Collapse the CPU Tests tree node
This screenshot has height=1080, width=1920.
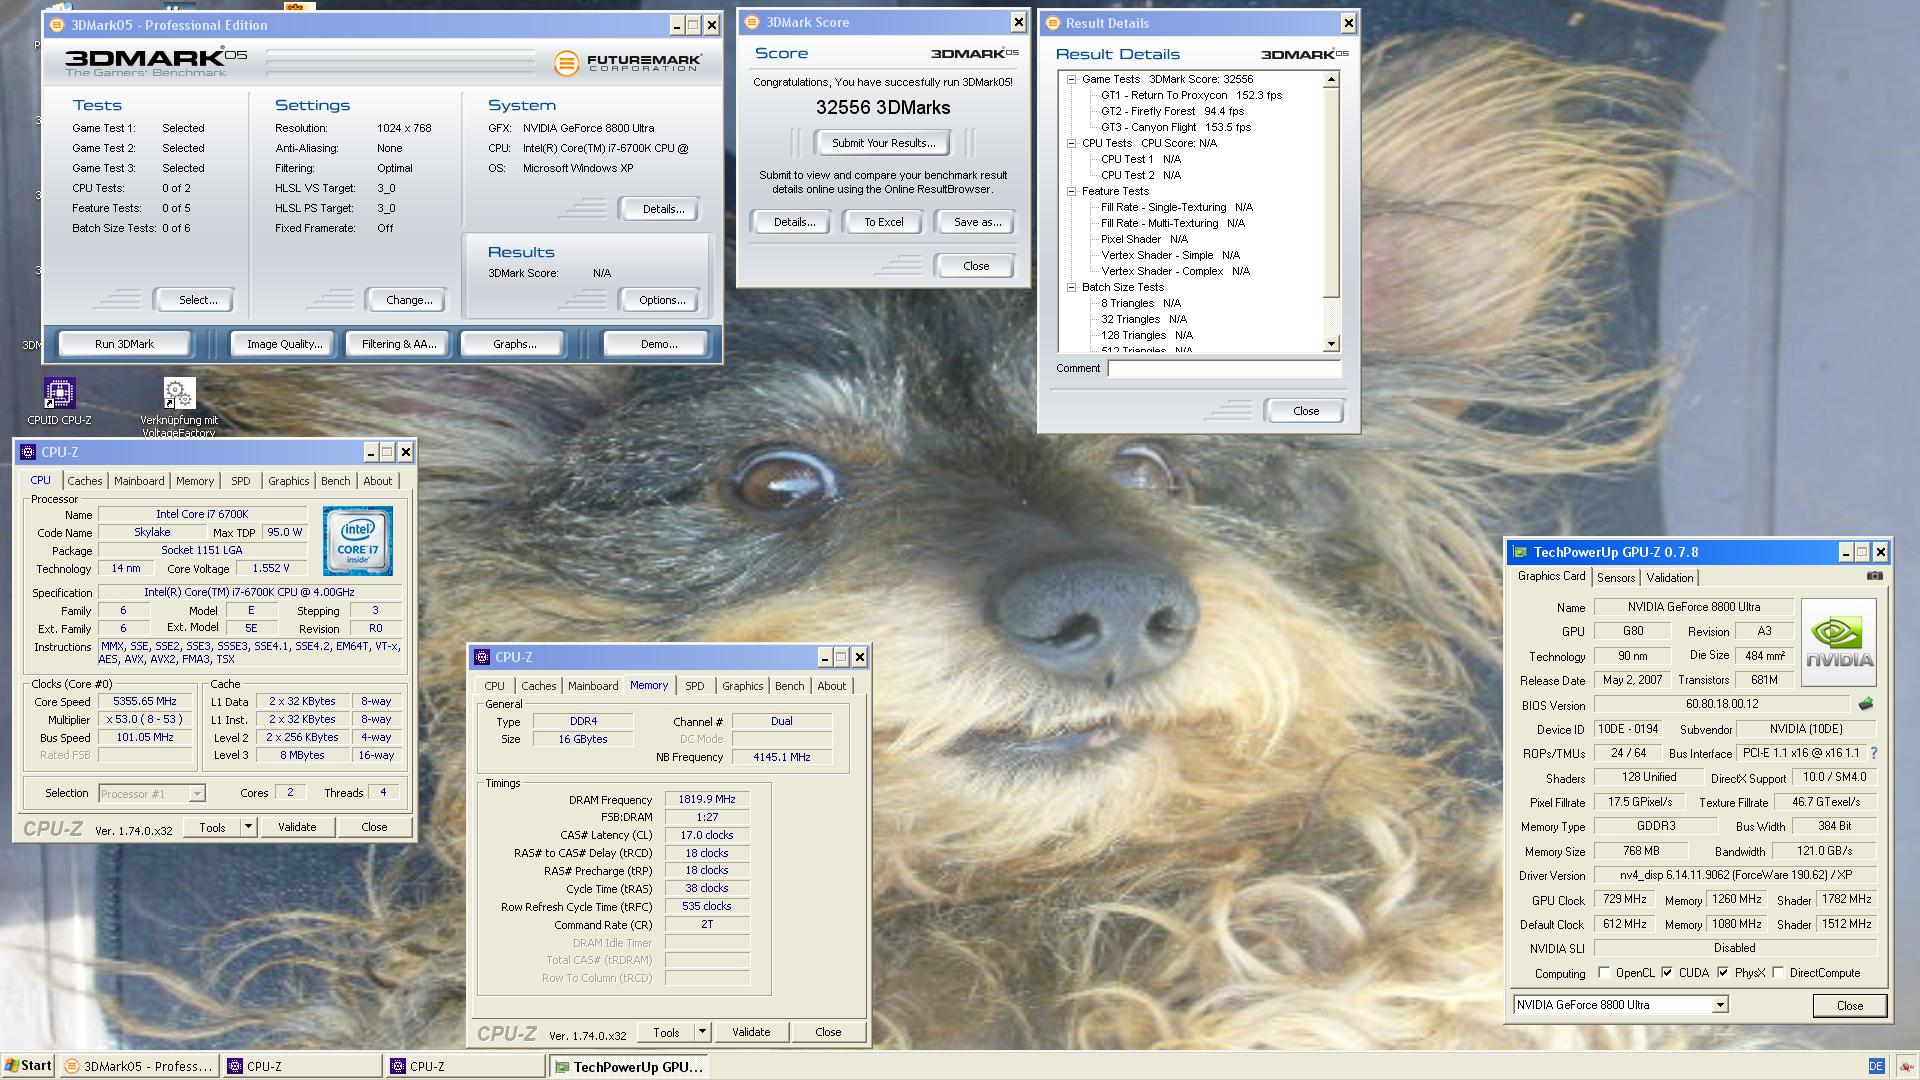pos(1071,143)
